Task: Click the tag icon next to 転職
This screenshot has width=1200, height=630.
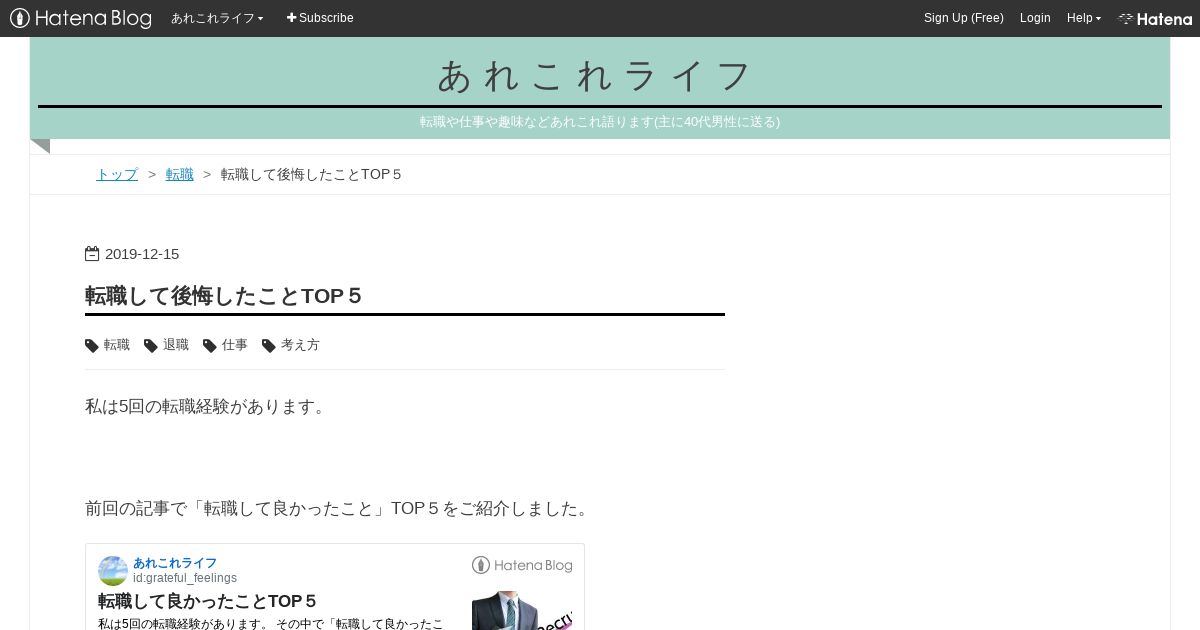Action: pyautogui.click(x=92, y=346)
